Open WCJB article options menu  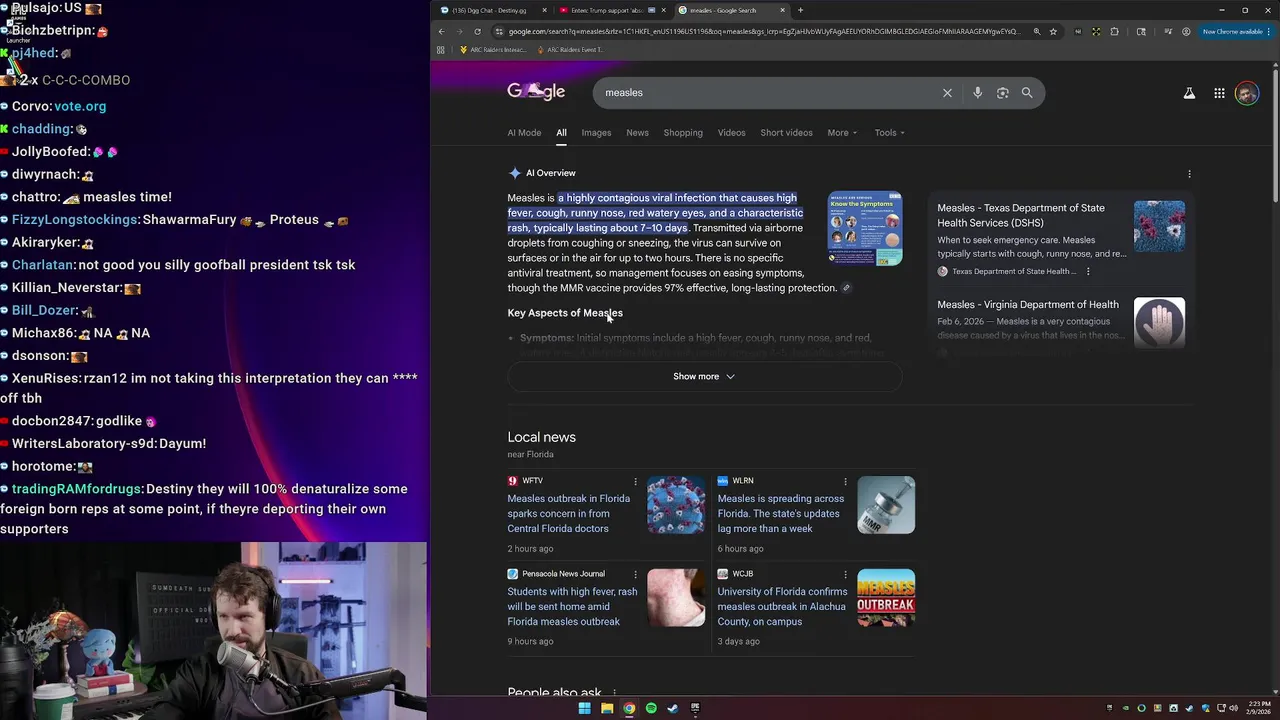coord(845,574)
